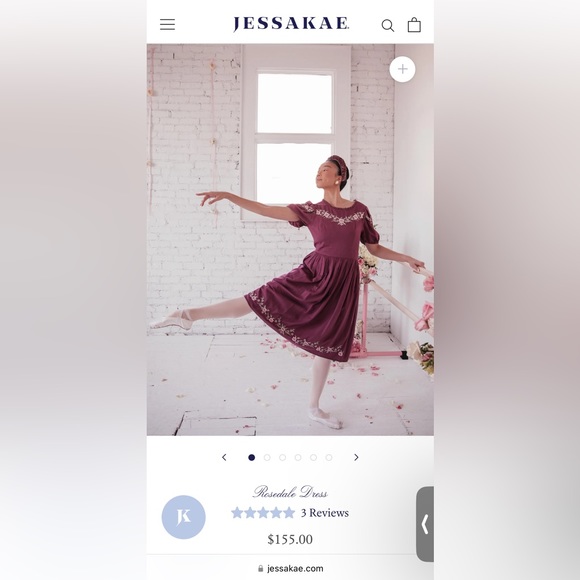Tap the jessakae.com address bar
Viewport: 580px width, 580px height.
(290, 568)
